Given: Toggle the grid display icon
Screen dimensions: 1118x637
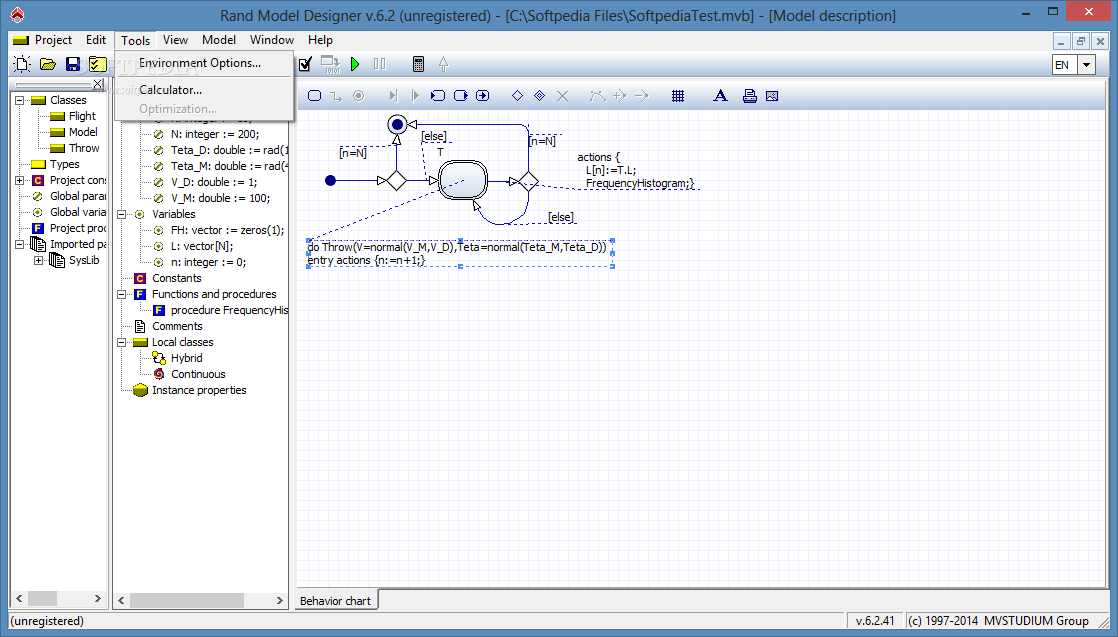Looking at the screenshot, I should tap(678, 96).
